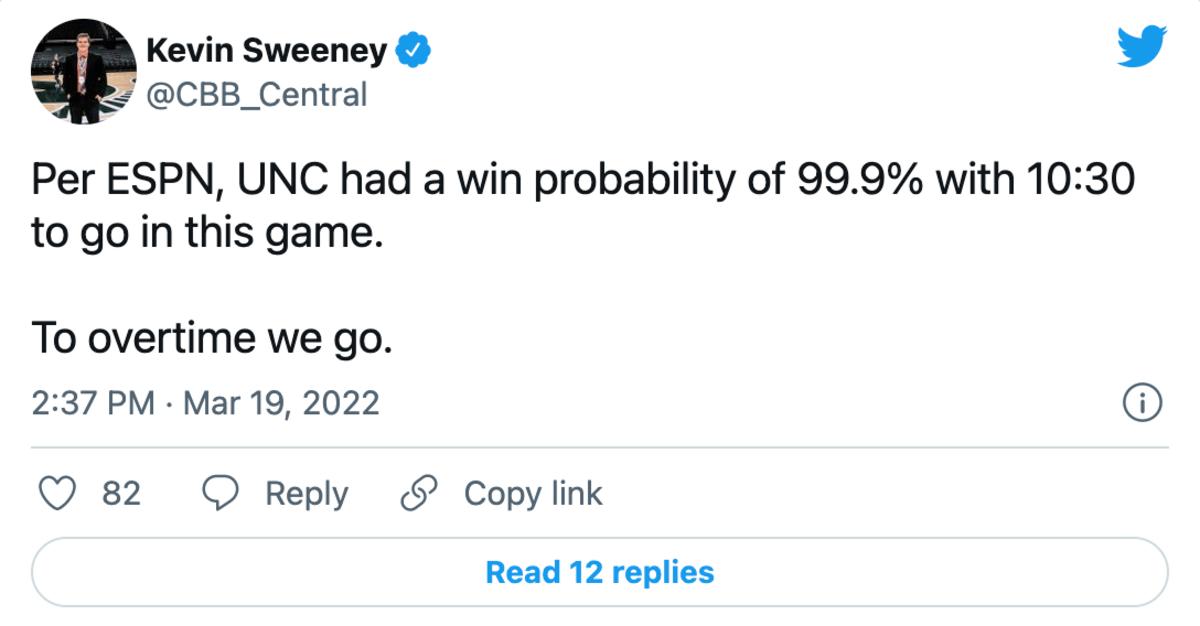Image resolution: width=1200 pixels, height=626 pixels.
Task: Click the reply speech bubble icon
Action: tap(220, 493)
